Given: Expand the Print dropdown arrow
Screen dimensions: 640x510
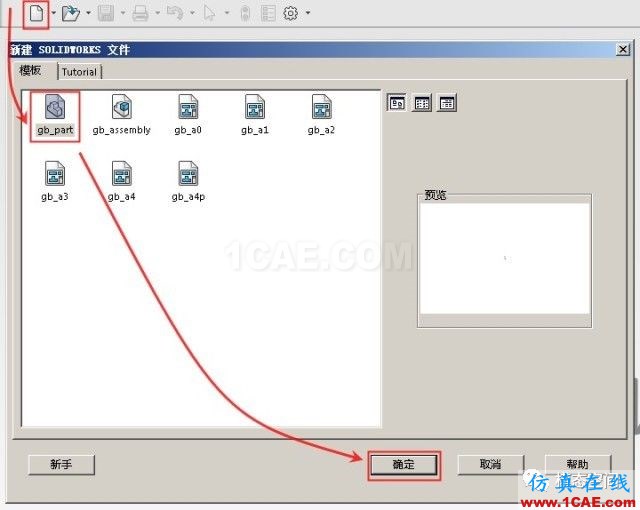Looking at the screenshot, I should (158, 13).
